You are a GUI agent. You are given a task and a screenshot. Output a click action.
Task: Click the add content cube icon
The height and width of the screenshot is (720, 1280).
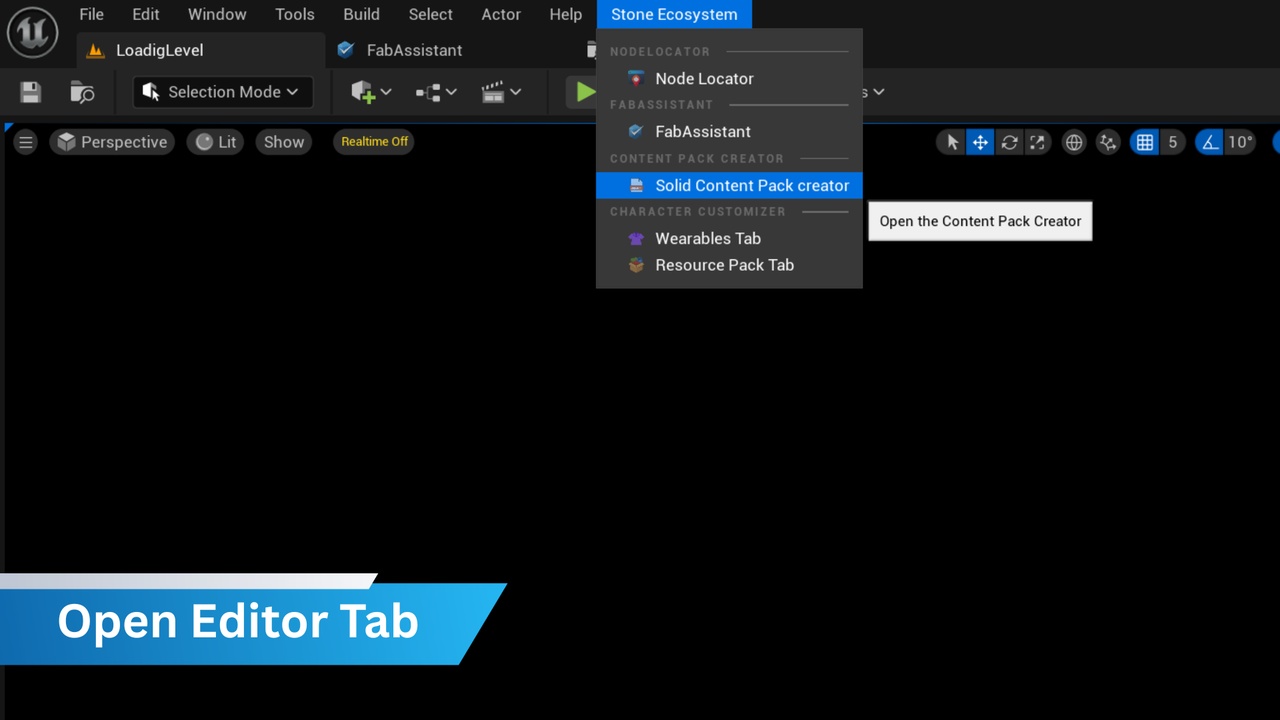point(362,92)
